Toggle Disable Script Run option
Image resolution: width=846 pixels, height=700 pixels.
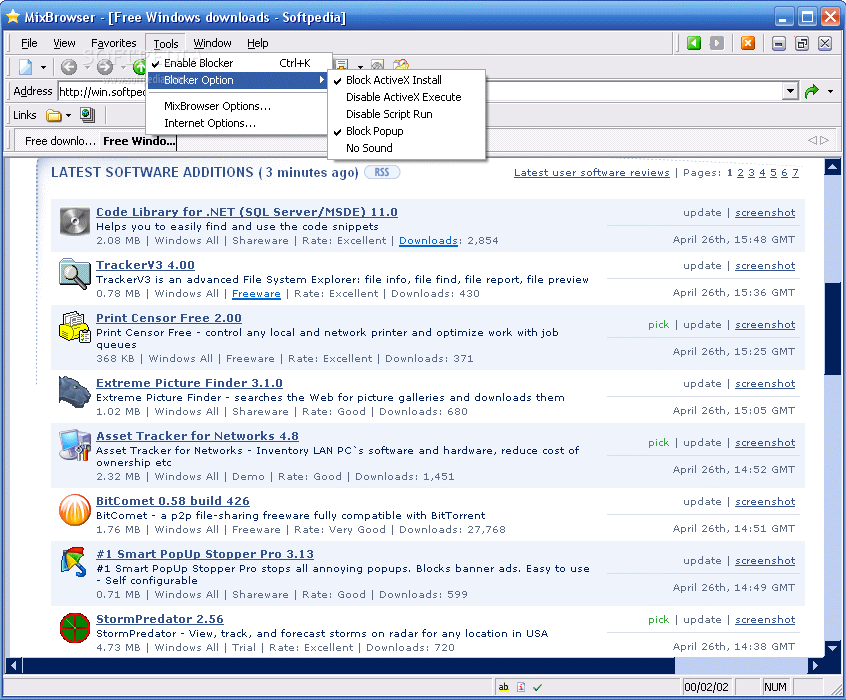click(x=406, y=114)
